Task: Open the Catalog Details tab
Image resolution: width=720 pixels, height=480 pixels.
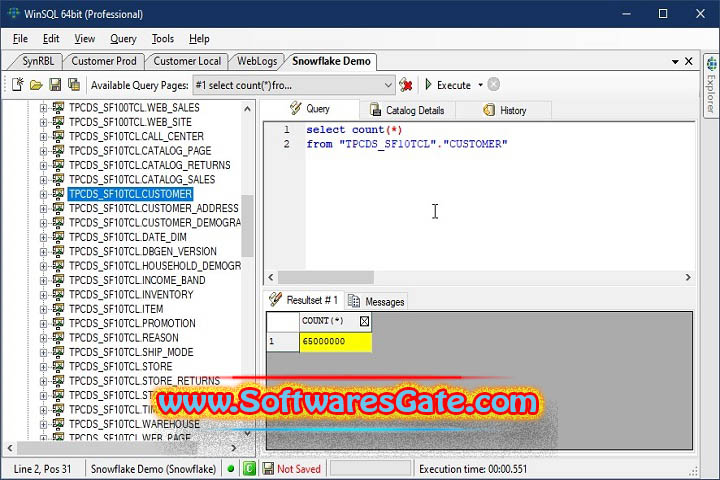Action: tap(407, 110)
